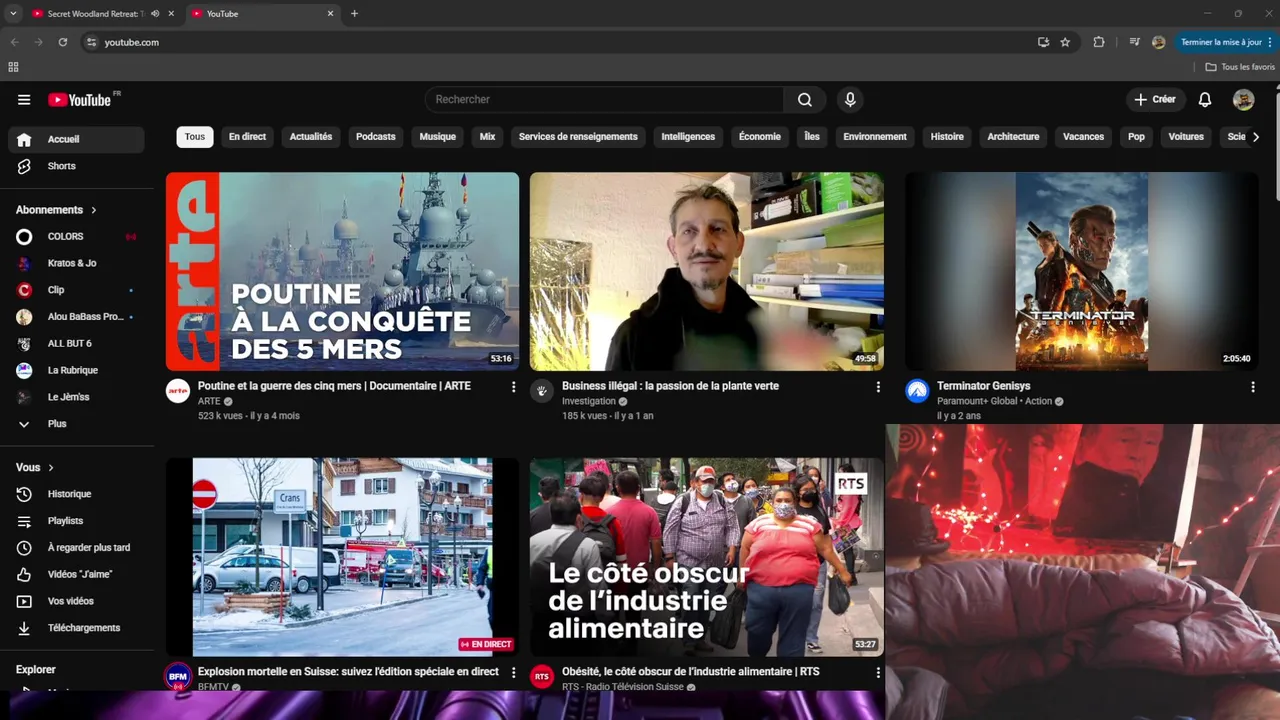The image size is (1280, 720).
Task: Select the En direct filter chip
Action: tap(247, 137)
